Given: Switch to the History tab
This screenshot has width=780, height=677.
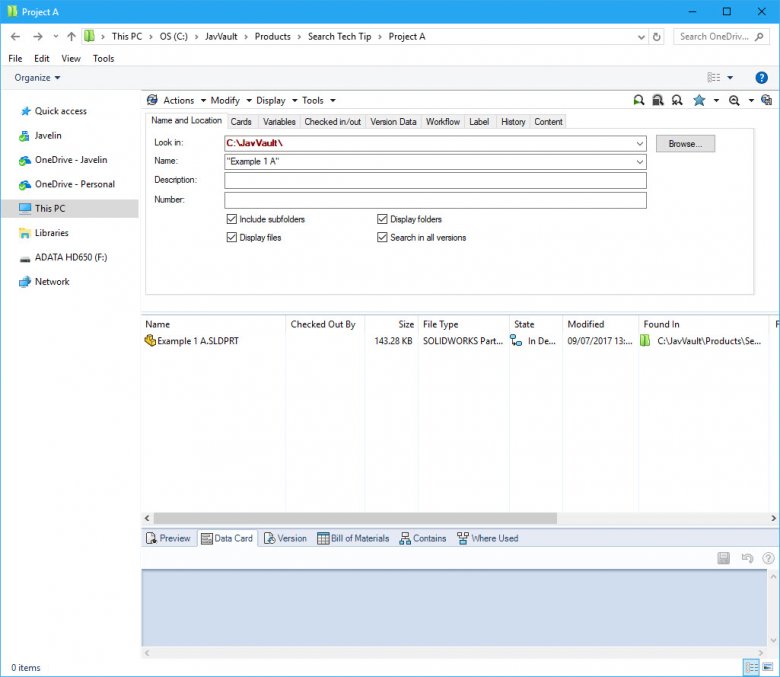Looking at the screenshot, I should 513,122.
